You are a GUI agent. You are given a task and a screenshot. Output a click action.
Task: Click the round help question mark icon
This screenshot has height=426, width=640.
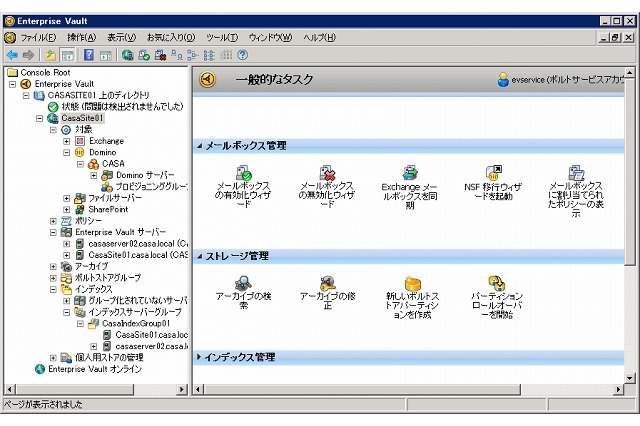pyautogui.click(x=242, y=55)
